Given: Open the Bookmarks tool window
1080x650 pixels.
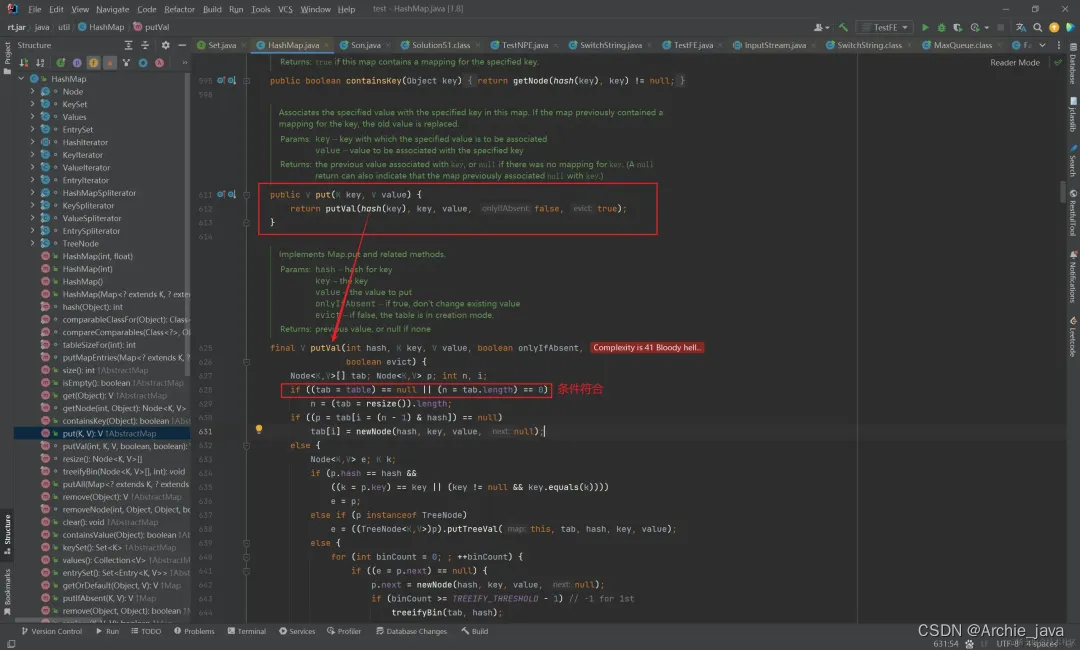Looking at the screenshot, I should pyautogui.click(x=8, y=592).
